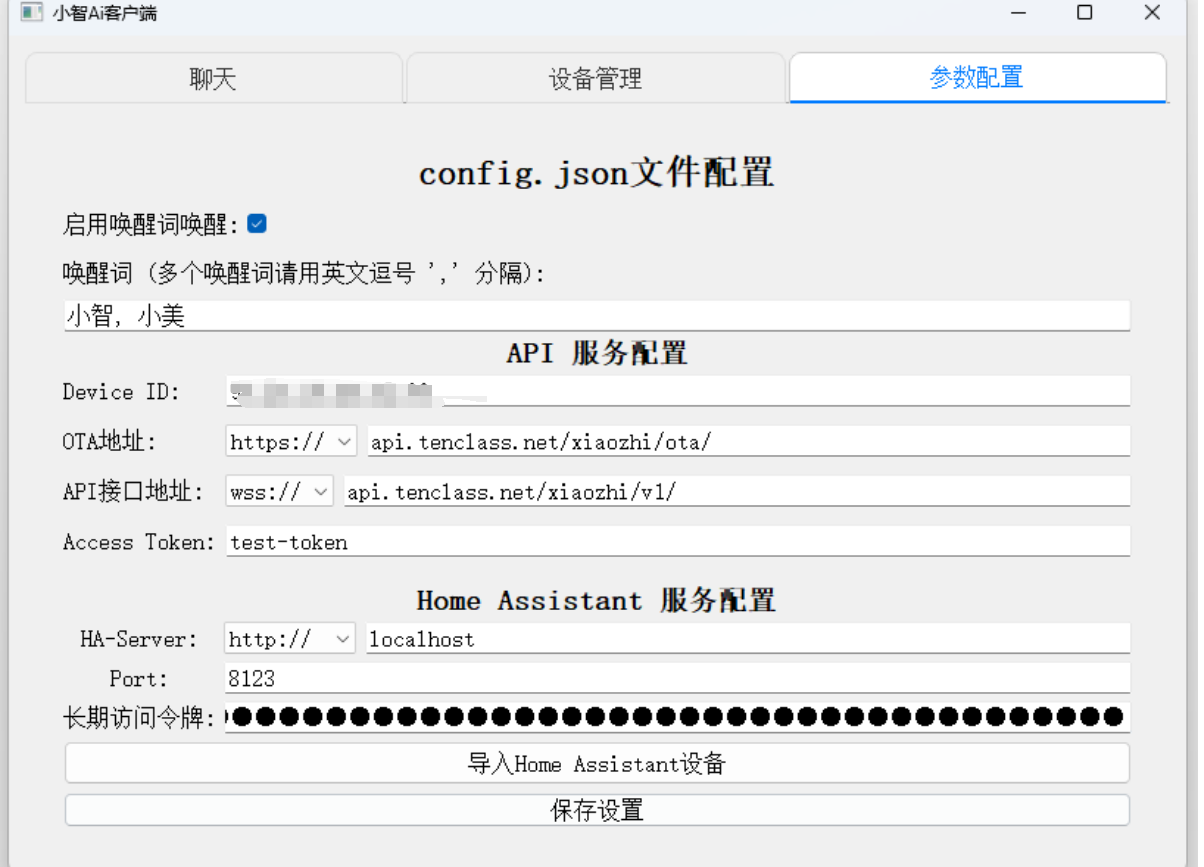Image resolution: width=1204 pixels, height=867 pixels.
Task: Select the 参数配置 tab
Action: coord(977,78)
